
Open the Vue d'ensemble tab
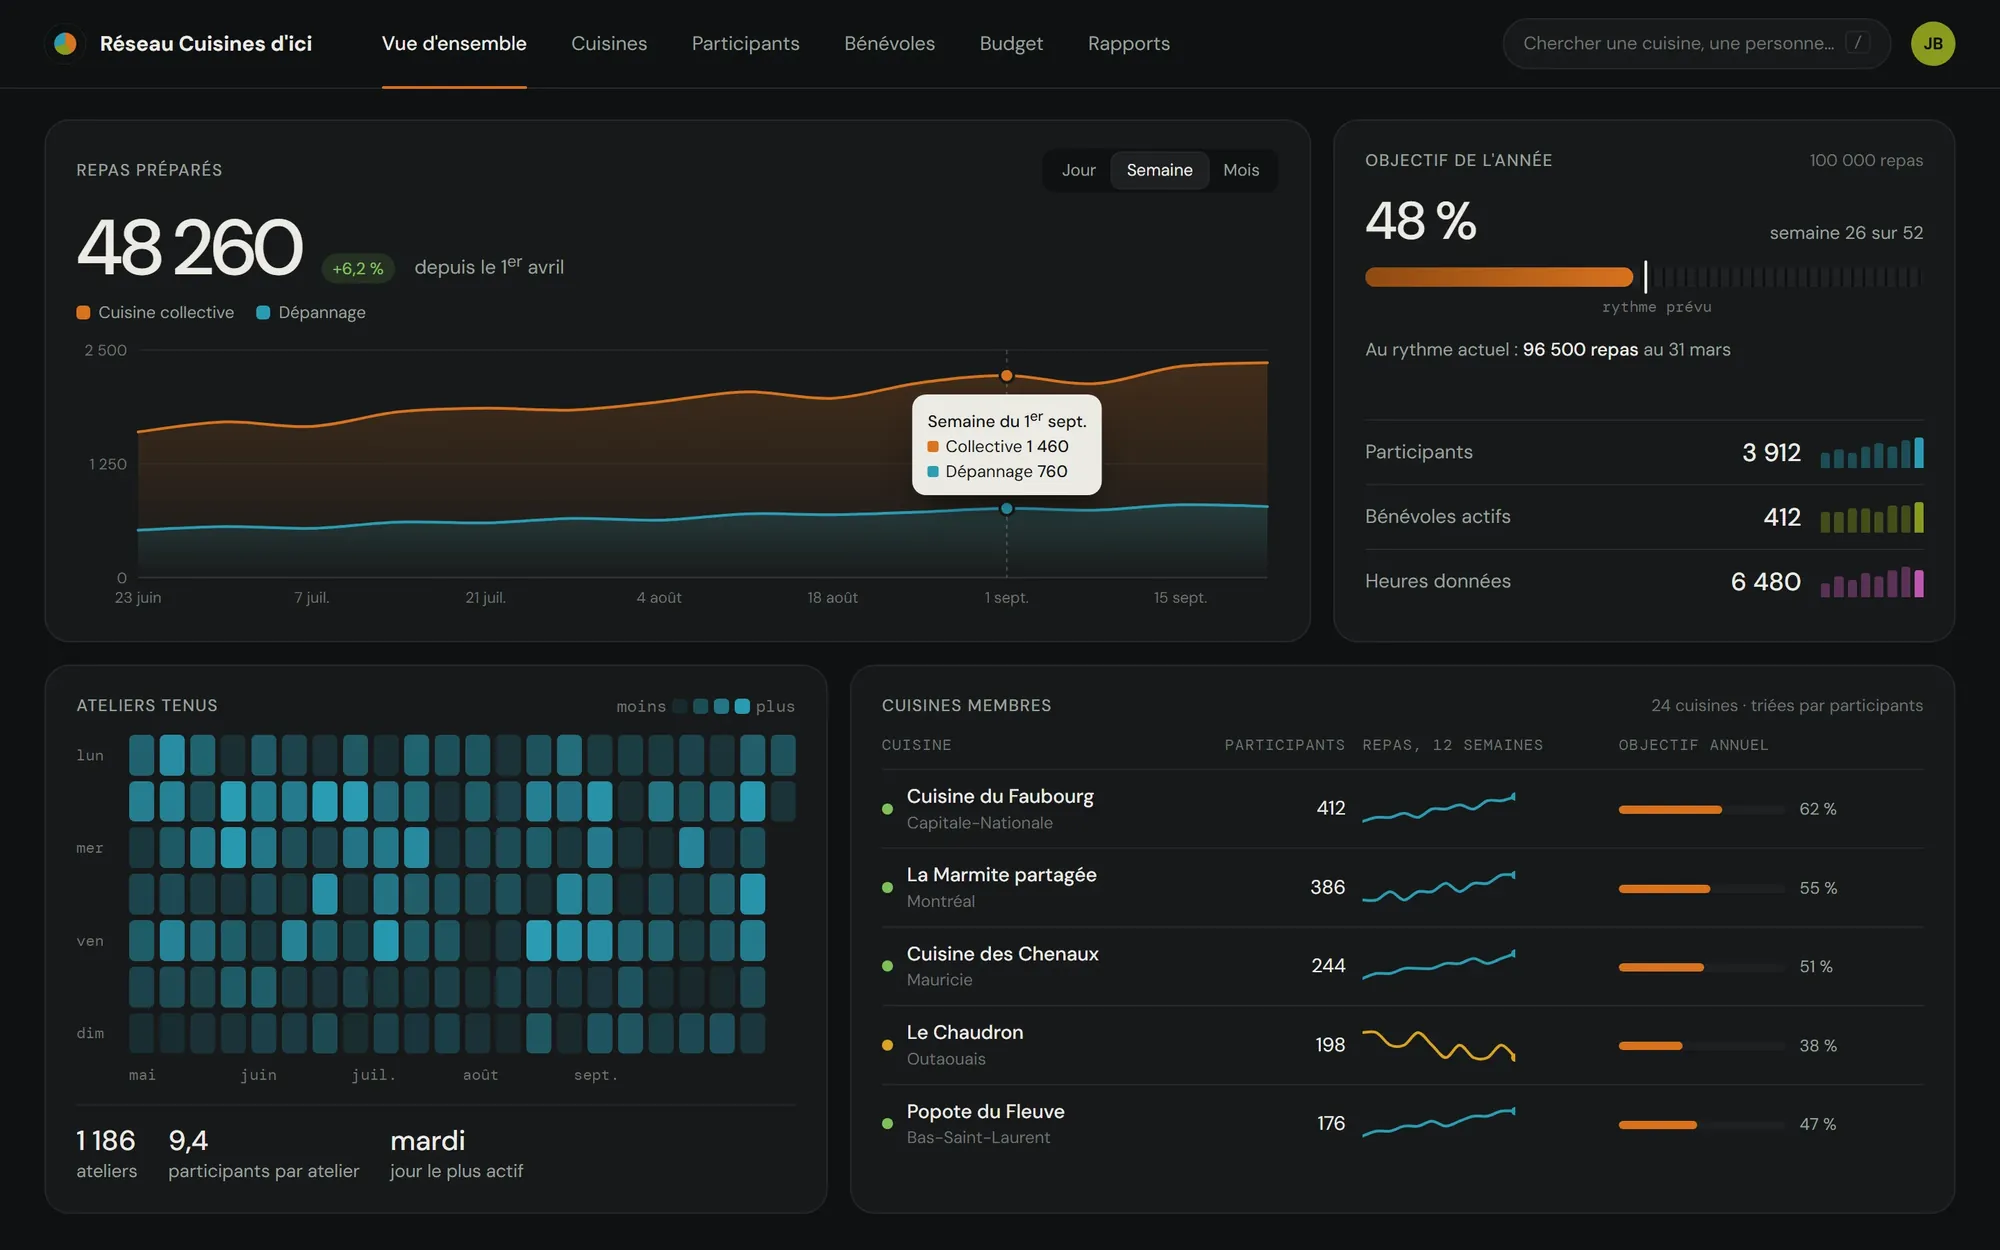pyautogui.click(x=454, y=43)
